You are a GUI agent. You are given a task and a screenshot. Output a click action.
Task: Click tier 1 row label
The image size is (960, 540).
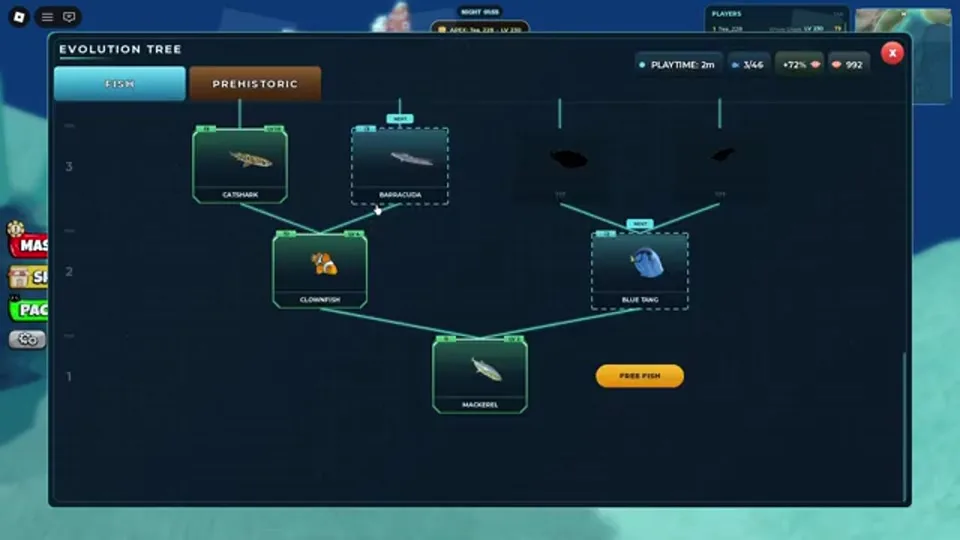click(69, 377)
